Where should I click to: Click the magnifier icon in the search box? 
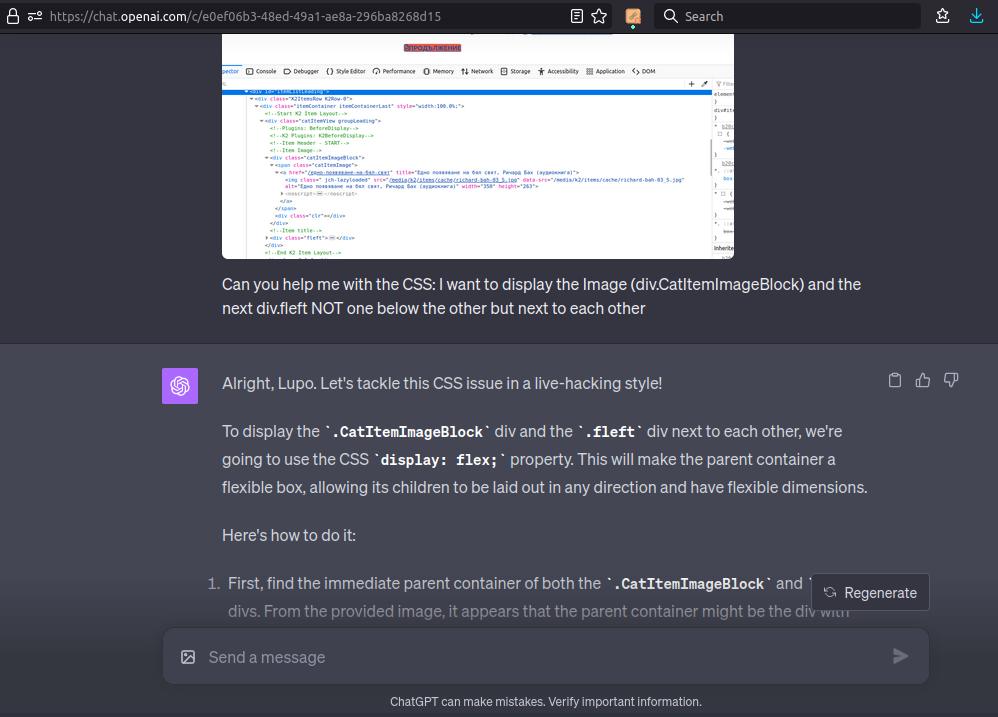click(x=672, y=16)
